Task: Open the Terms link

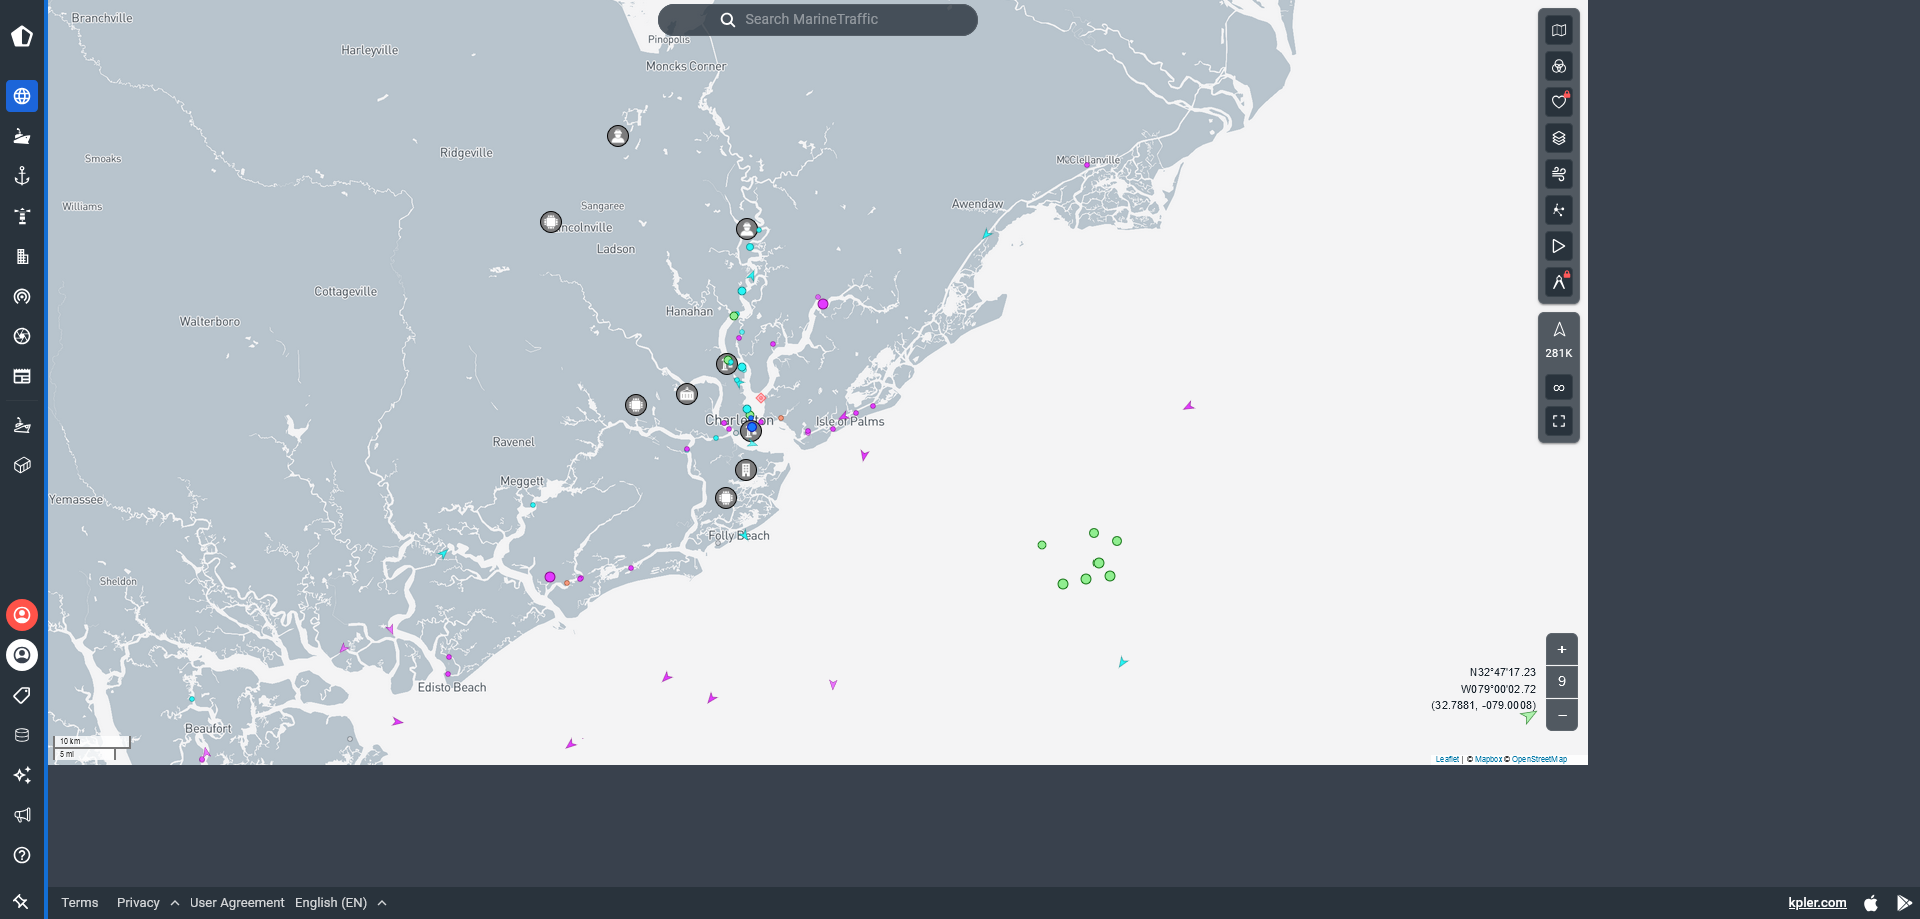Action: 80,902
